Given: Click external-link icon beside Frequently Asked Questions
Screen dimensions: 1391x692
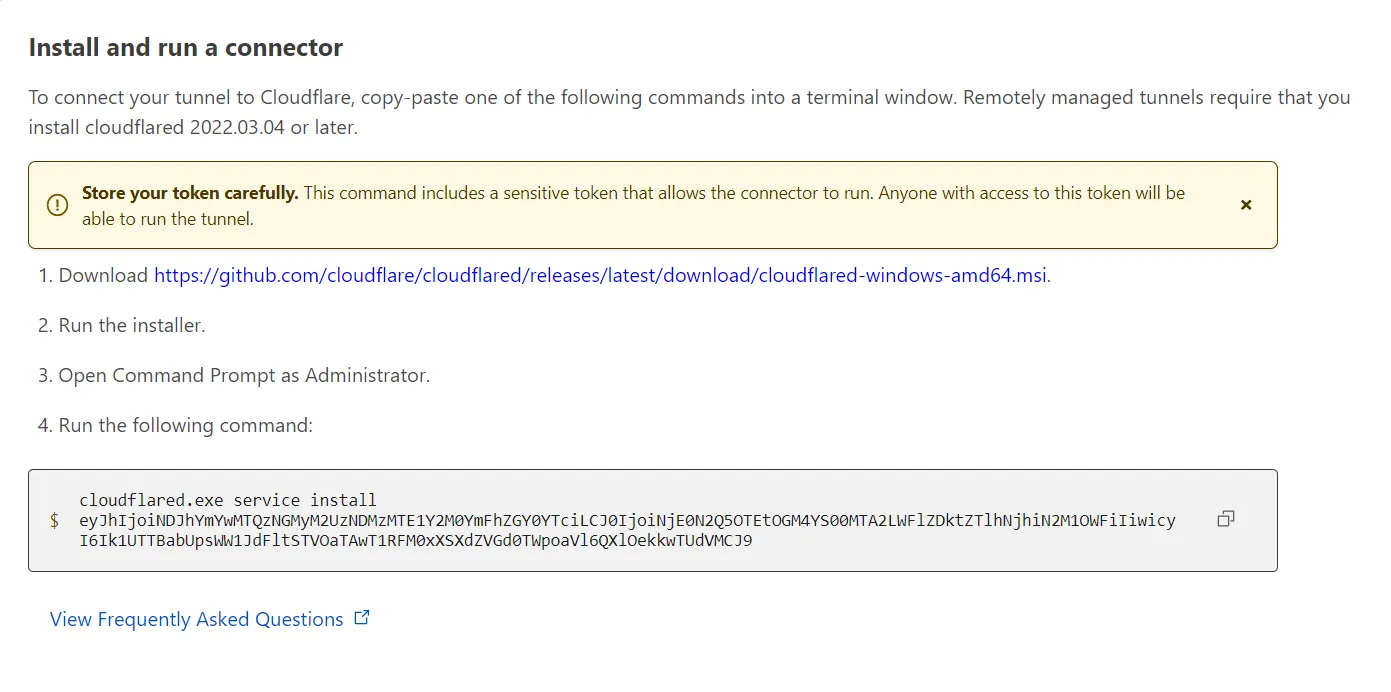Looking at the screenshot, I should (362, 618).
